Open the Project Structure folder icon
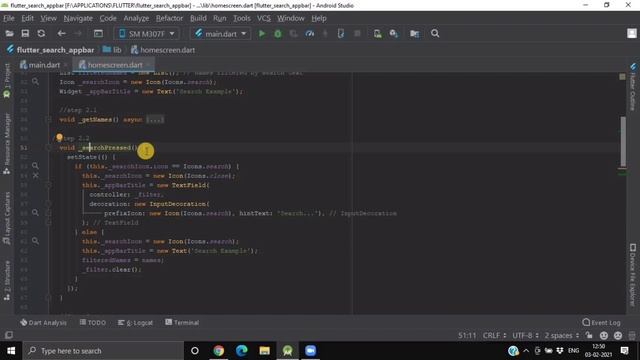 [x=414, y=33]
